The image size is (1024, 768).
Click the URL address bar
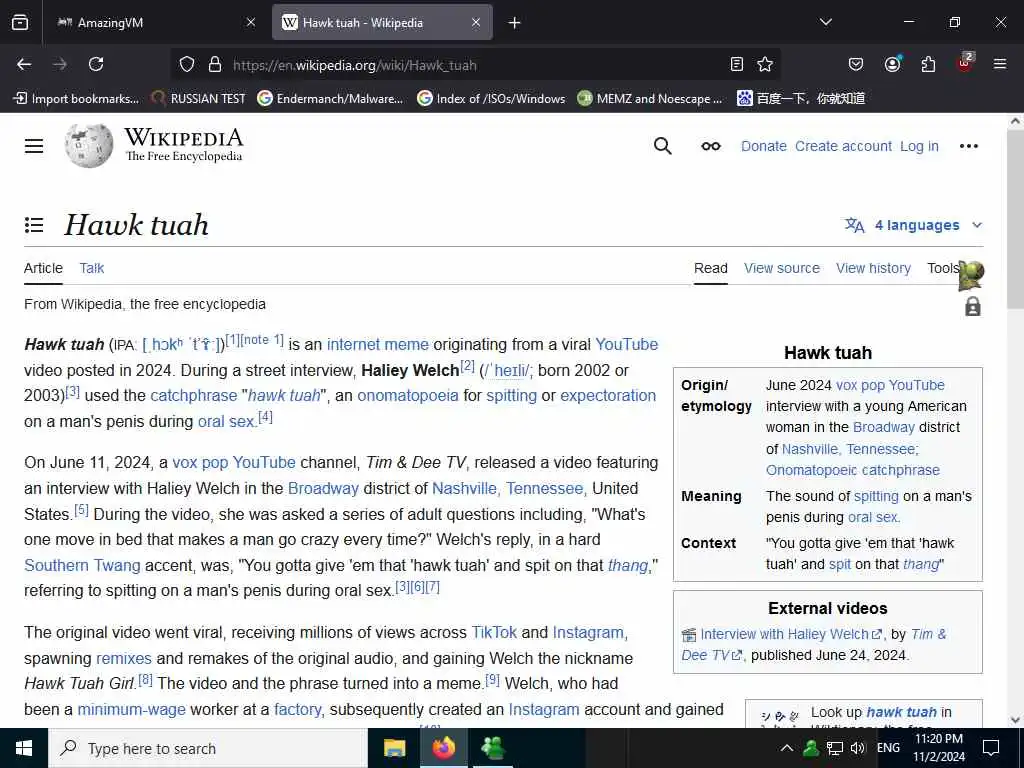coord(477,65)
